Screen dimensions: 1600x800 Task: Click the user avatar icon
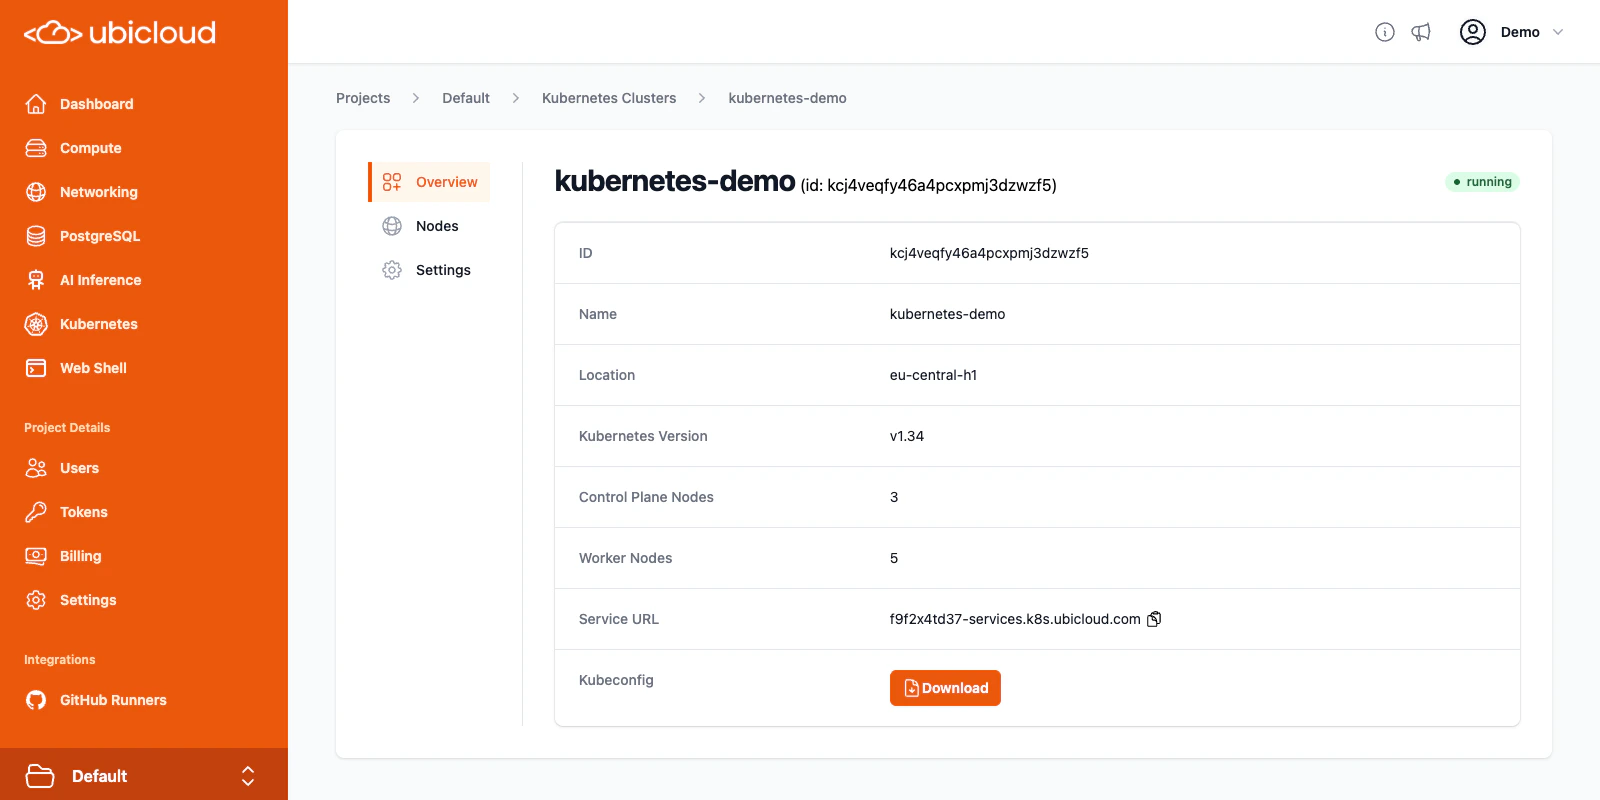[x=1473, y=32]
